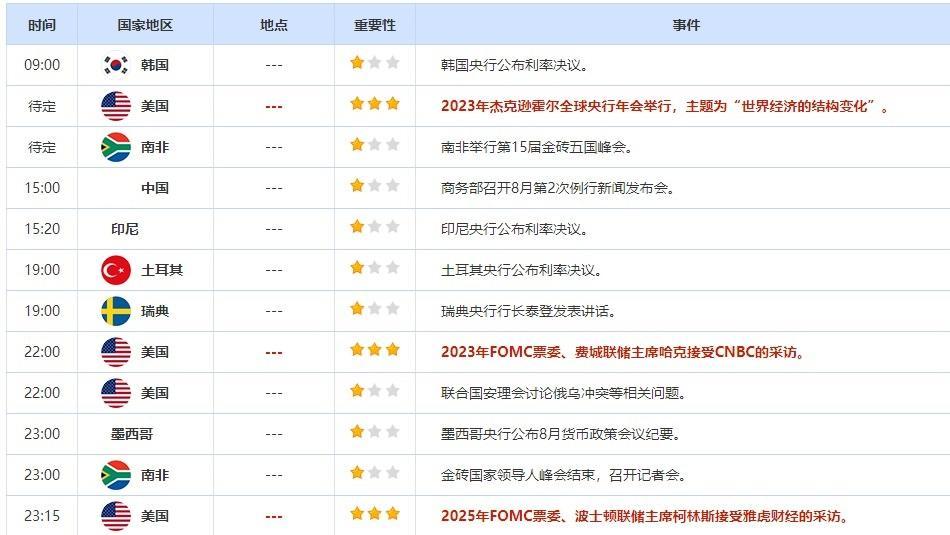Click star rating in 土耳其 row

[374, 269]
